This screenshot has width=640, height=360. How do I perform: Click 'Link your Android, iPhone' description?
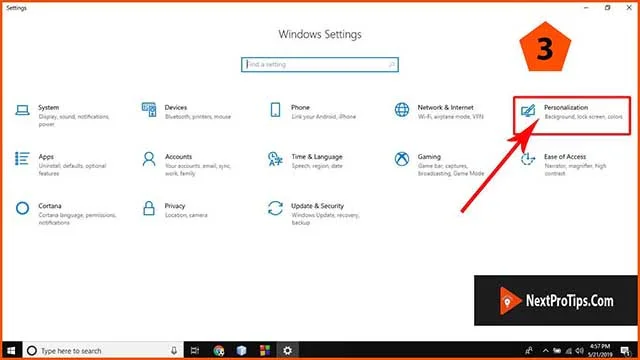(x=323, y=117)
